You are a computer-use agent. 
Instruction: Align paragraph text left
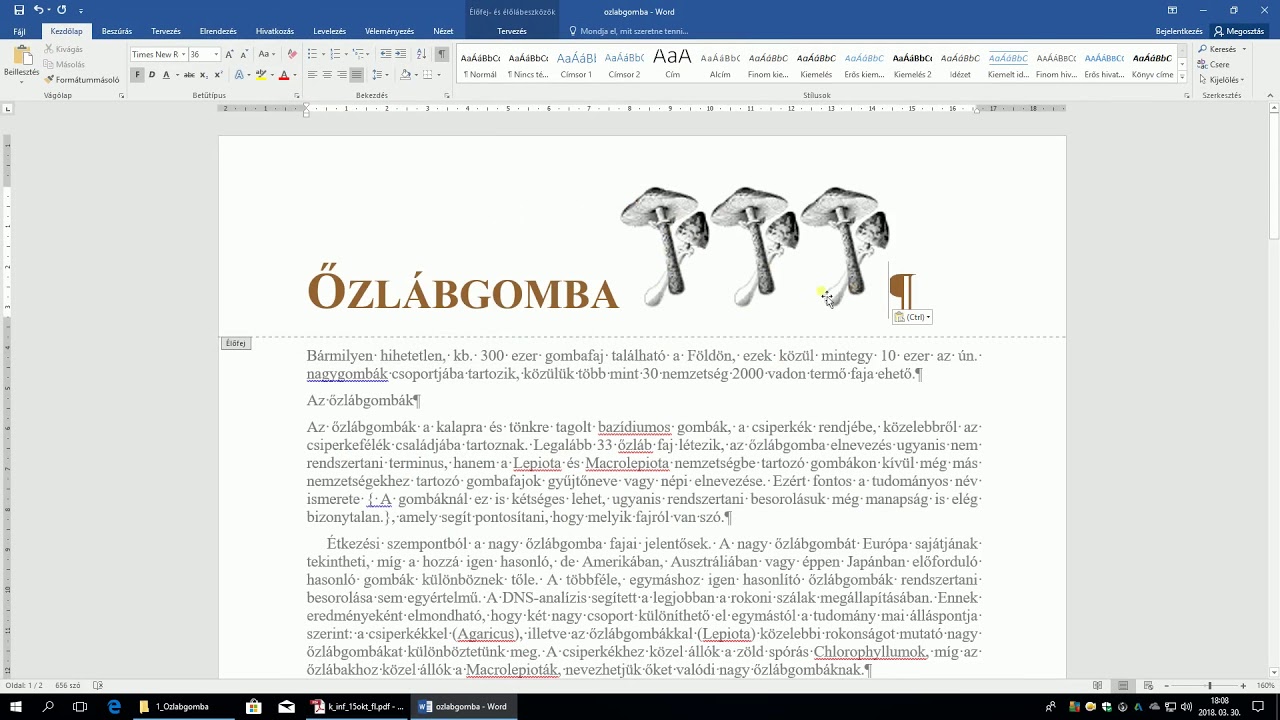pos(312,75)
